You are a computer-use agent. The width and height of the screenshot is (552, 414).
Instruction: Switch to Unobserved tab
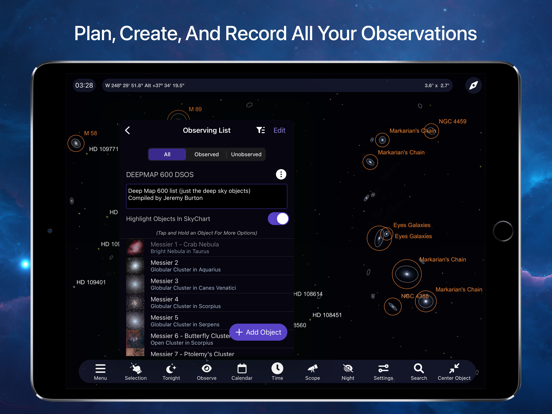246,154
